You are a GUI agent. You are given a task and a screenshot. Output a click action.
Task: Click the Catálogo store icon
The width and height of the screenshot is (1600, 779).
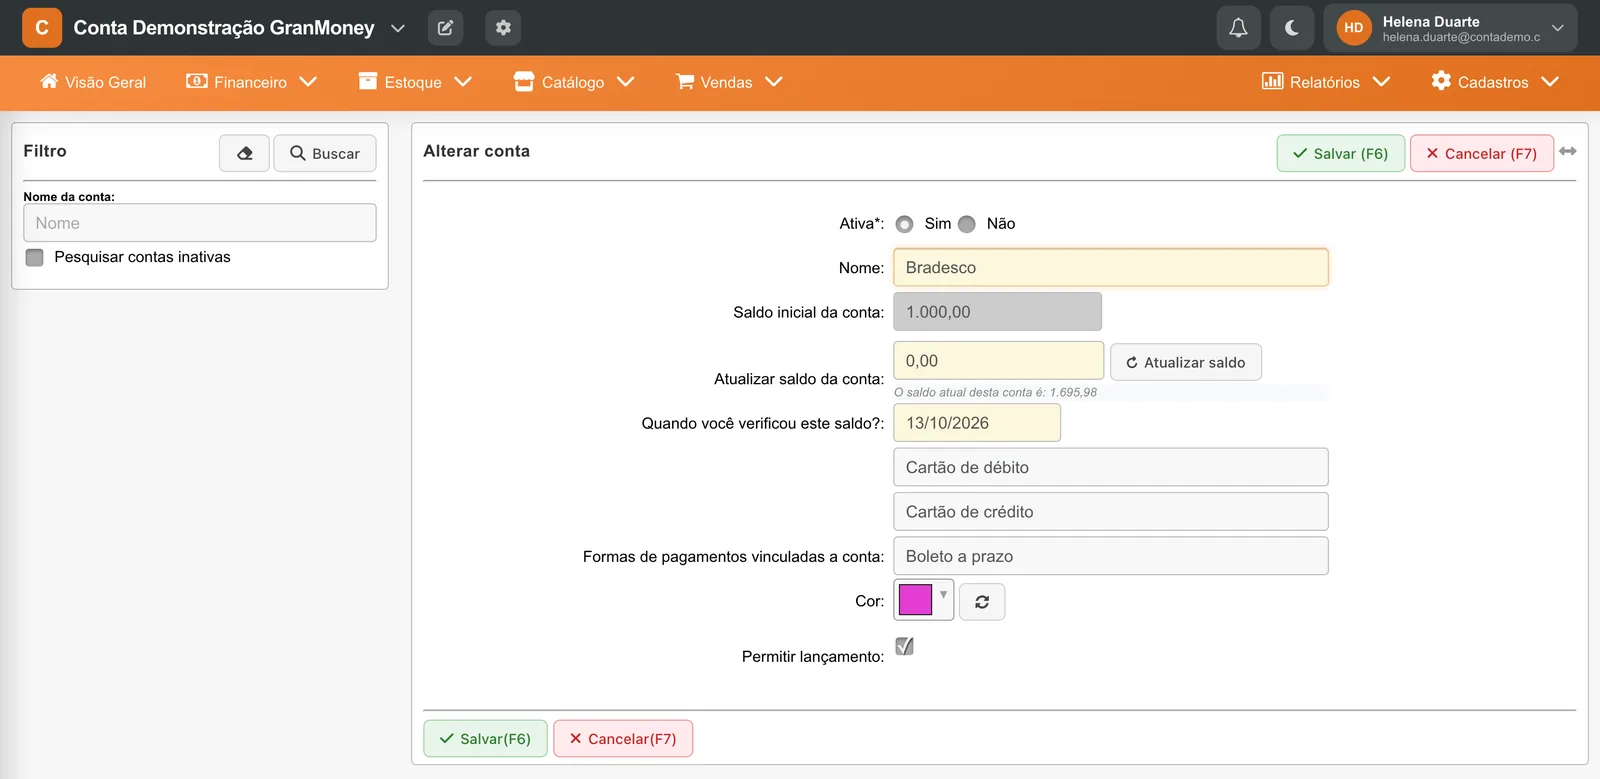click(x=524, y=81)
